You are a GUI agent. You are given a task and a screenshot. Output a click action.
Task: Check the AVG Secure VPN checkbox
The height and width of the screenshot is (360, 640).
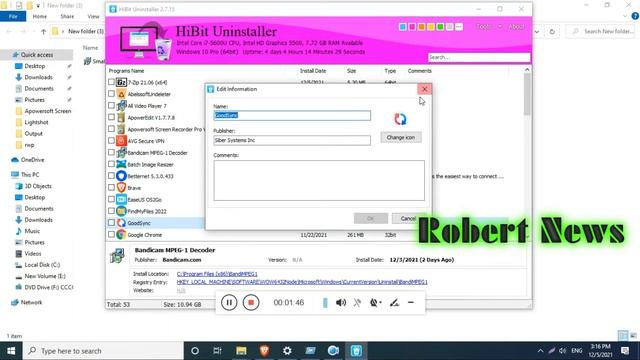[111, 141]
